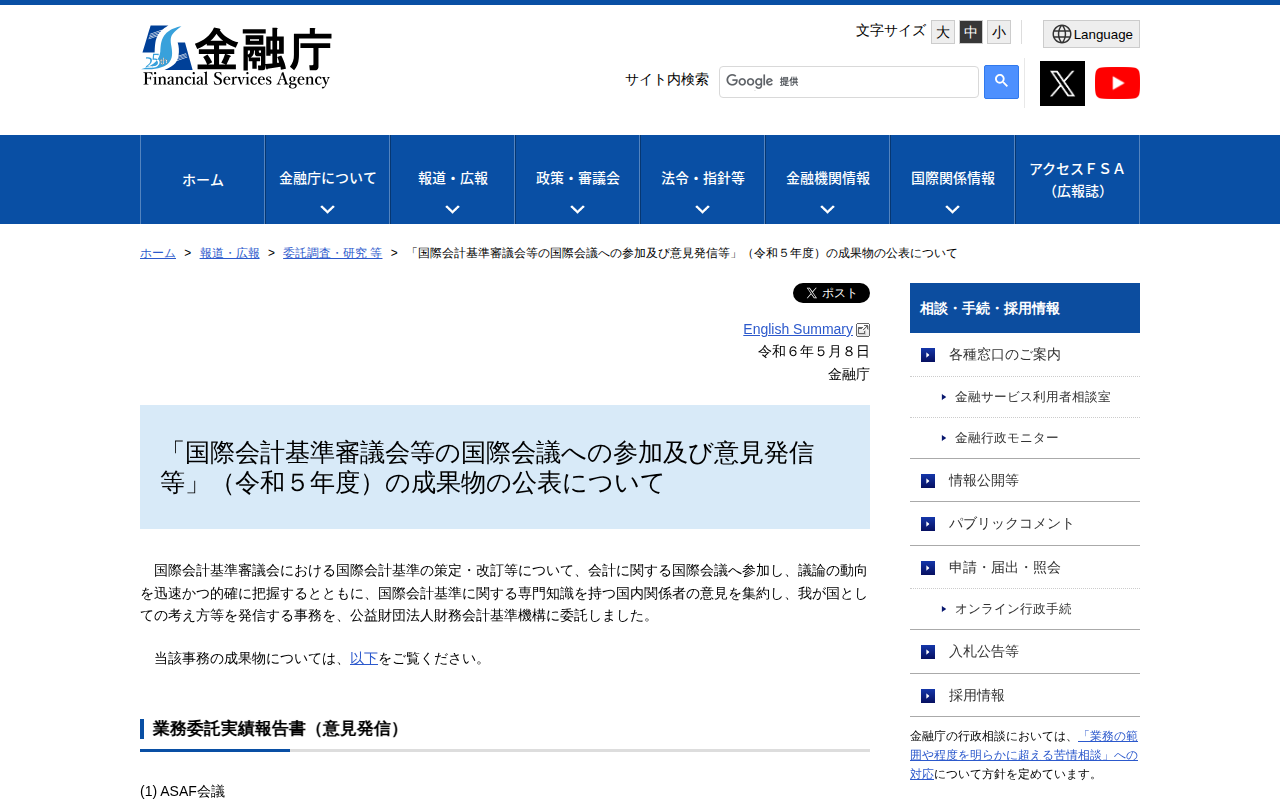
Task: Click the search magnifier button
Action: pos(1000,82)
